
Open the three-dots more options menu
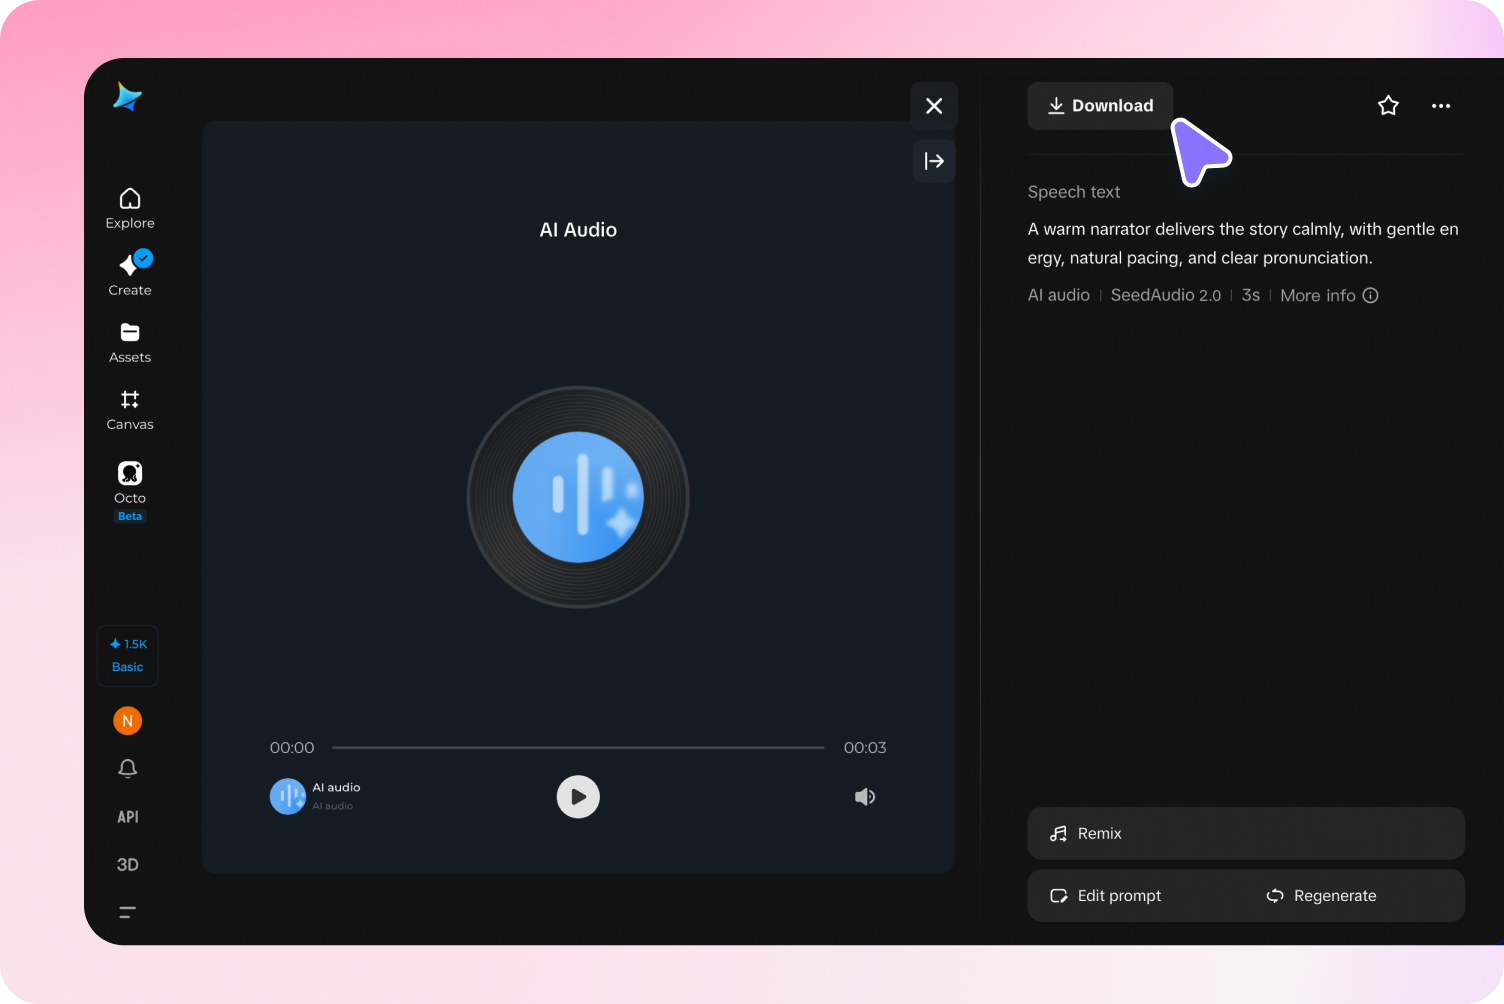coord(1441,106)
